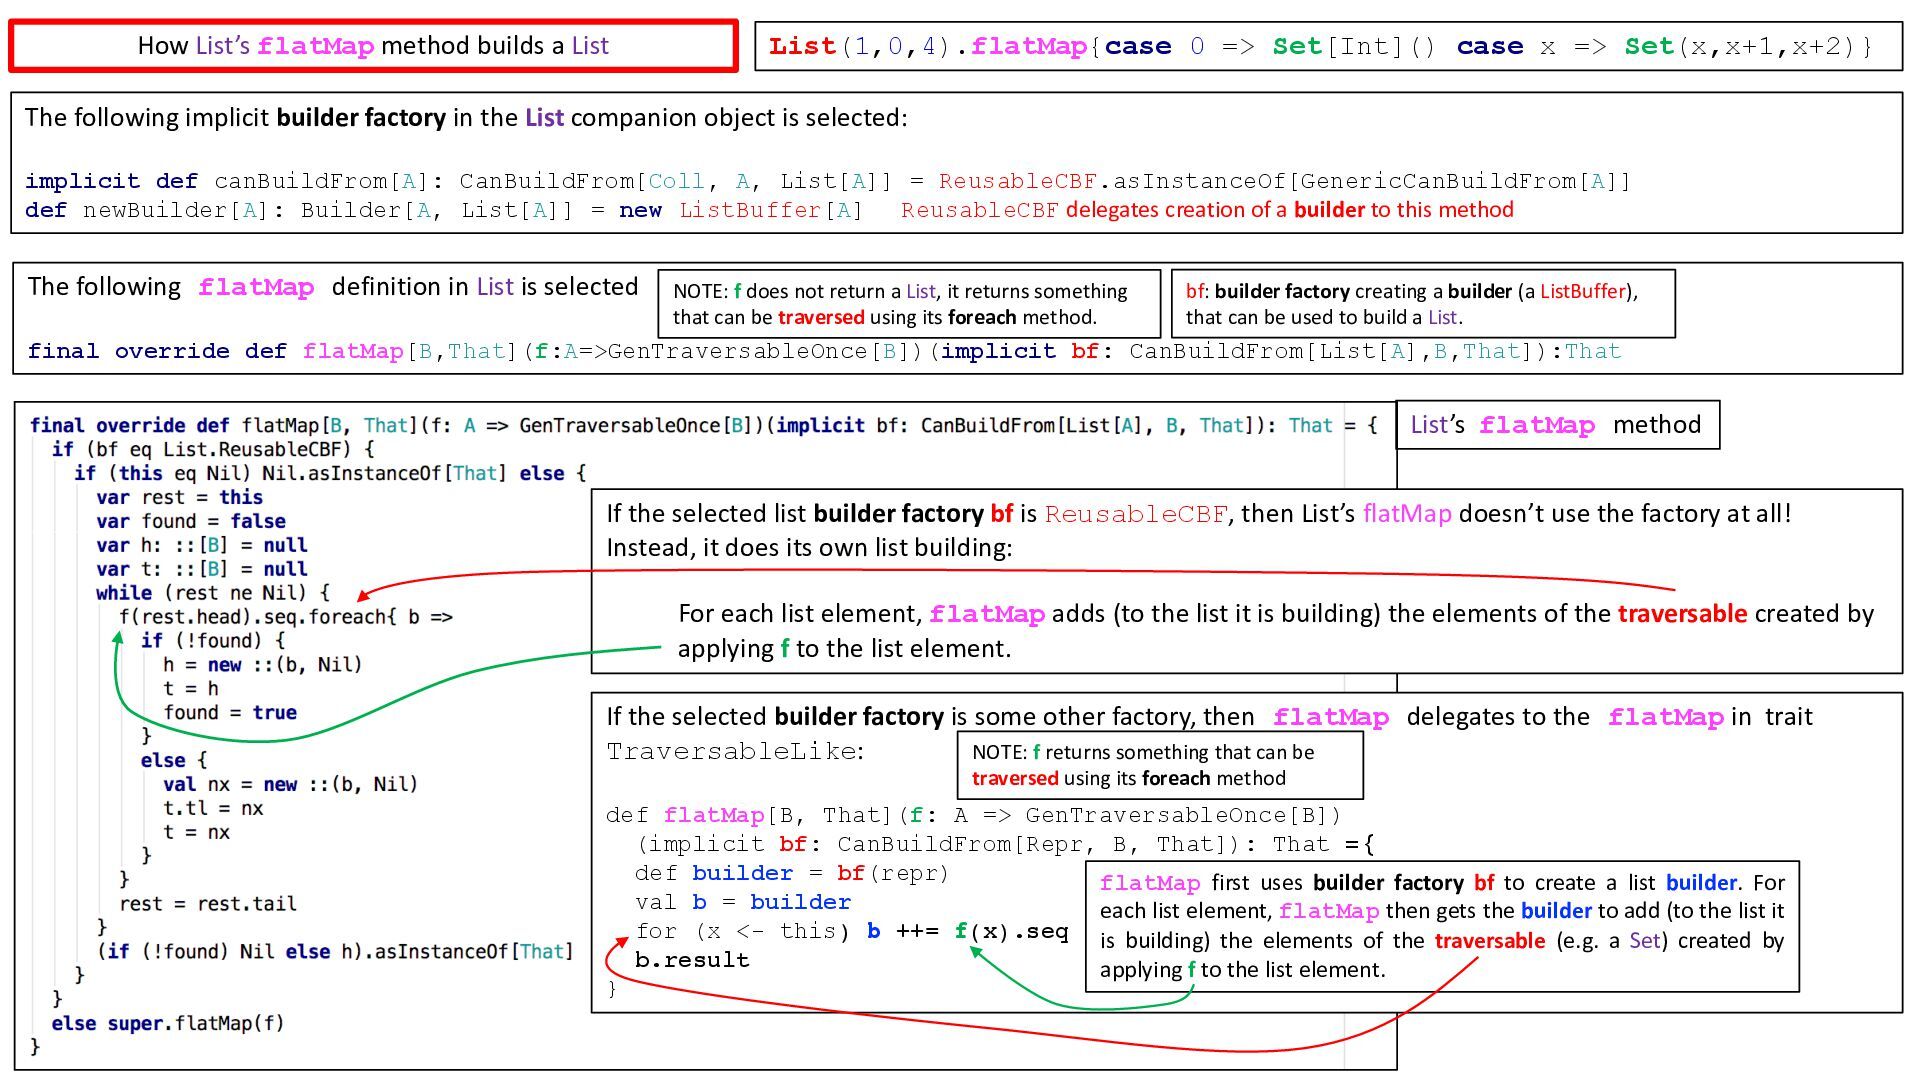Click the signature line "final override def flatMap[B,That](f:A=>GenTraversableOnce[B])"
The height and width of the screenshot is (1080, 1920).
pos(825,351)
